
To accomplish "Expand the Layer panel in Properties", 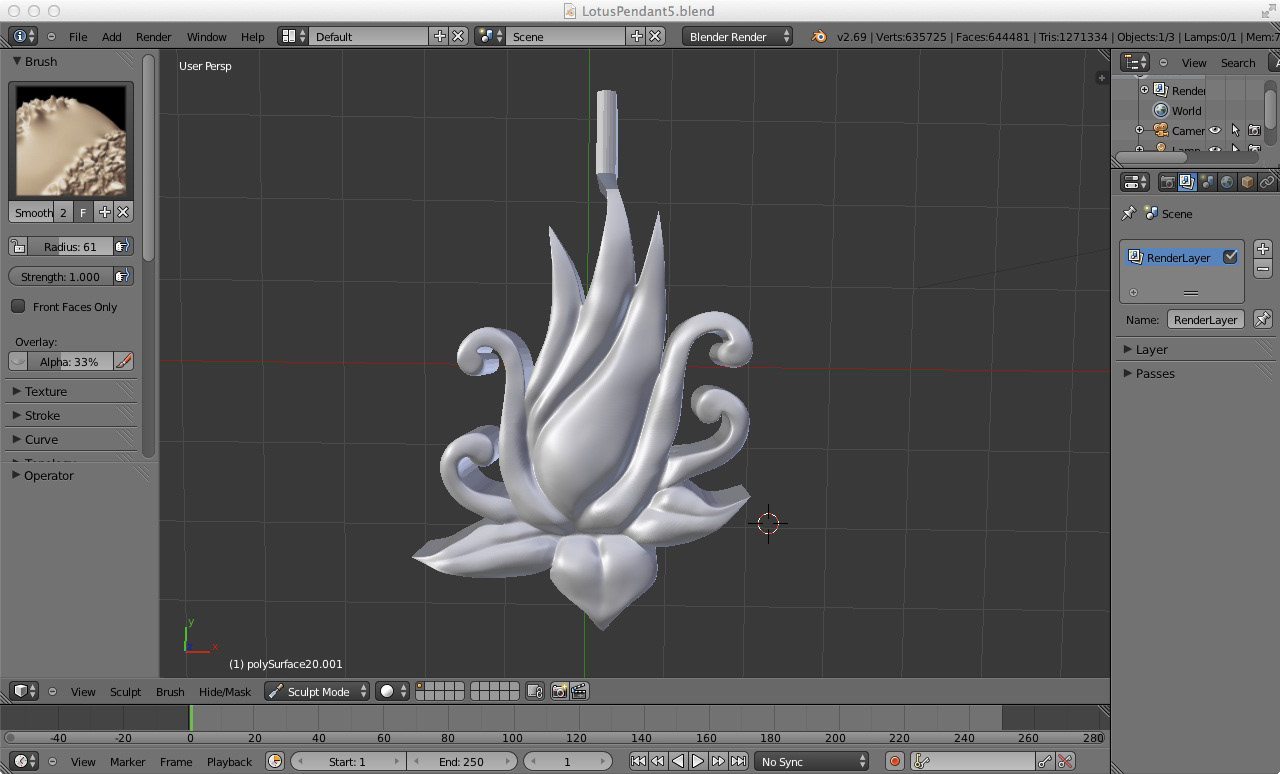I will 1195,349.
